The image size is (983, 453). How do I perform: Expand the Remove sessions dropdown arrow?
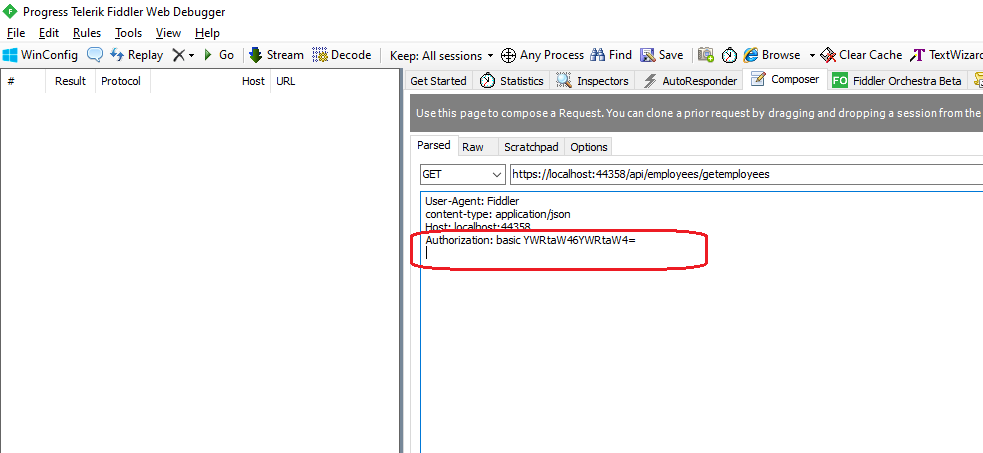(191, 55)
